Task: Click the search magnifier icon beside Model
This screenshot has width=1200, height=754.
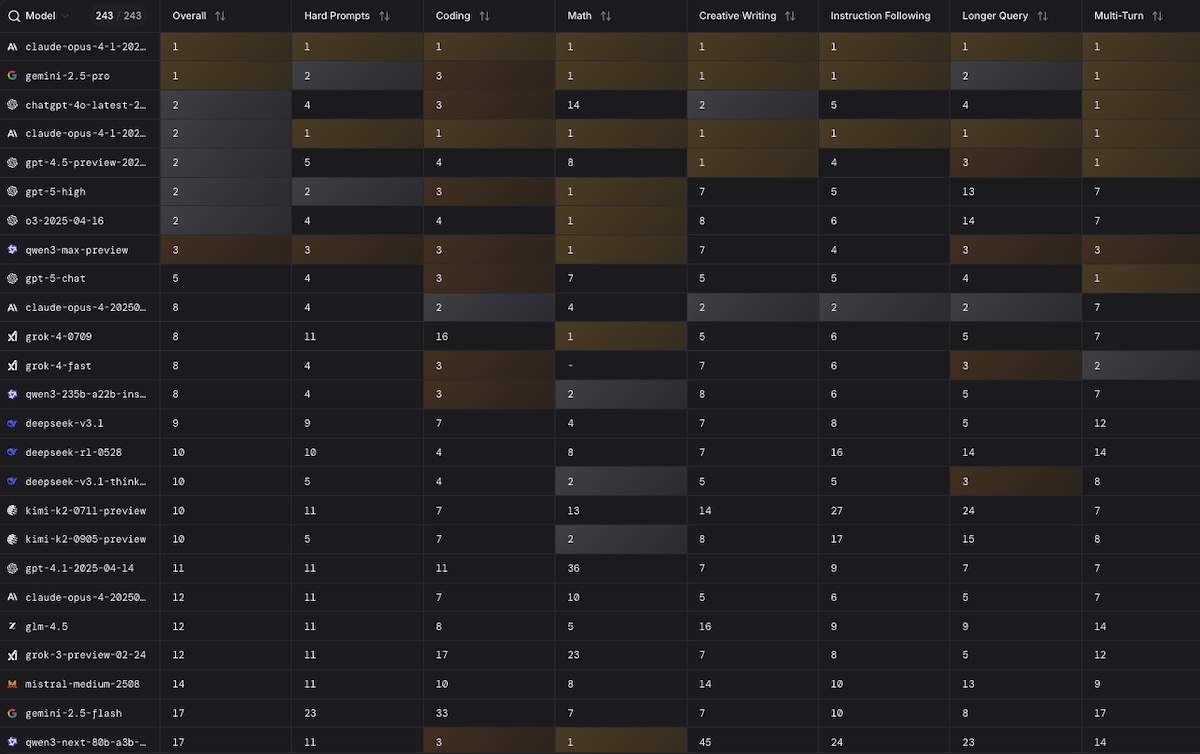Action: click(14, 16)
